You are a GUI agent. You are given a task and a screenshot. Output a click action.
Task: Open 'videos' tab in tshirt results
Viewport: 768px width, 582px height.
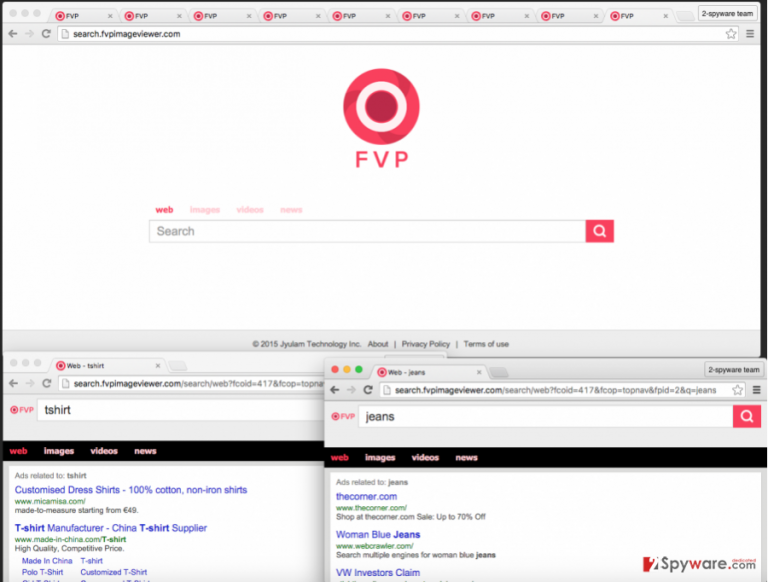[x=104, y=451]
